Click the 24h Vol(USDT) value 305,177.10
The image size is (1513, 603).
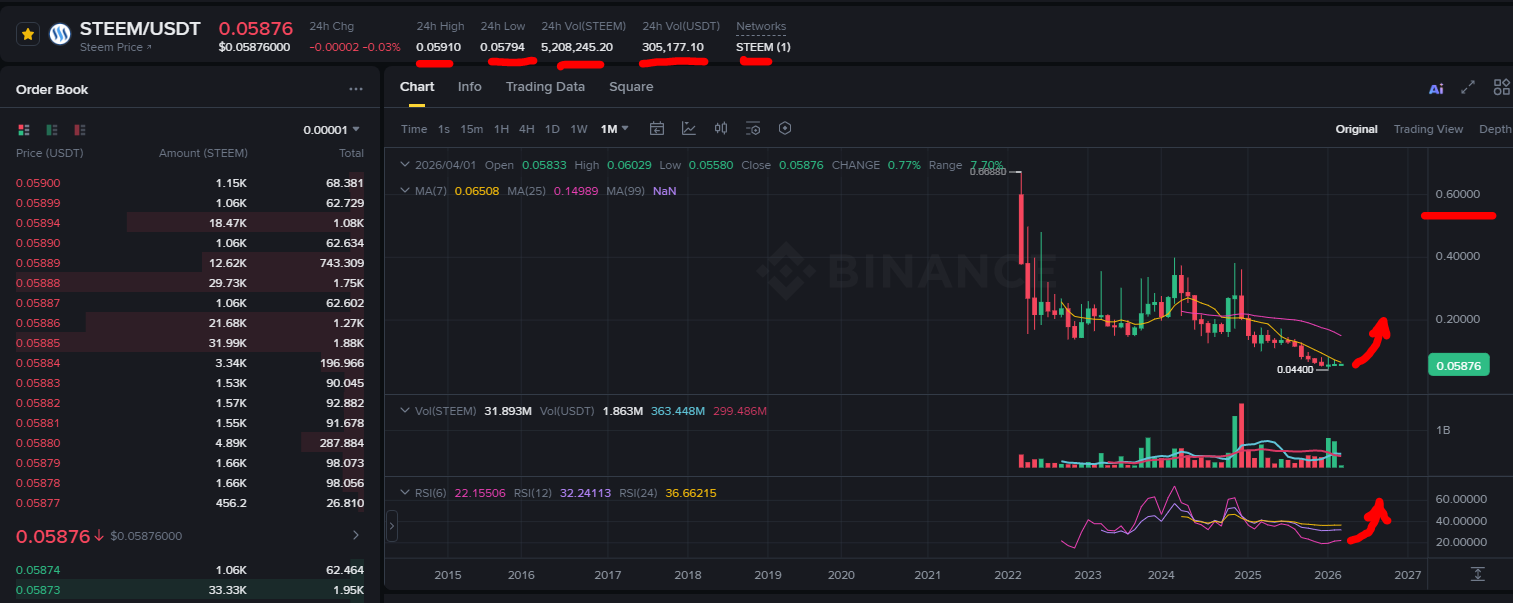(673, 47)
